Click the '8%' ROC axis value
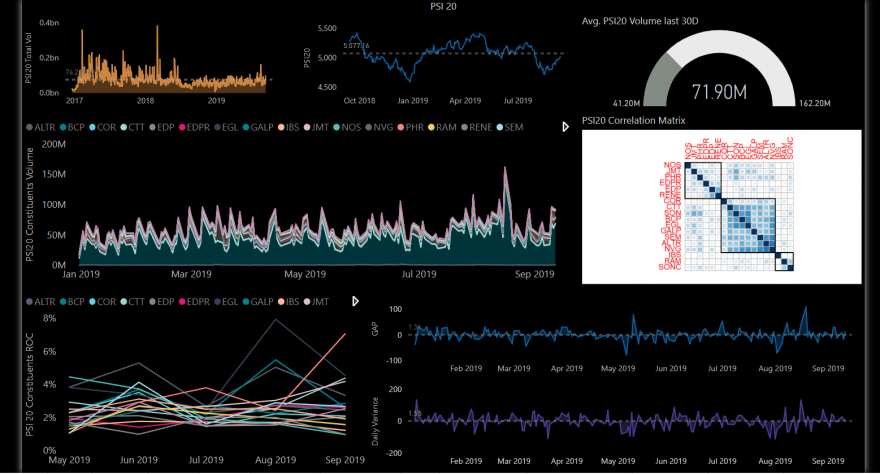The image size is (880, 474). tap(49, 319)
